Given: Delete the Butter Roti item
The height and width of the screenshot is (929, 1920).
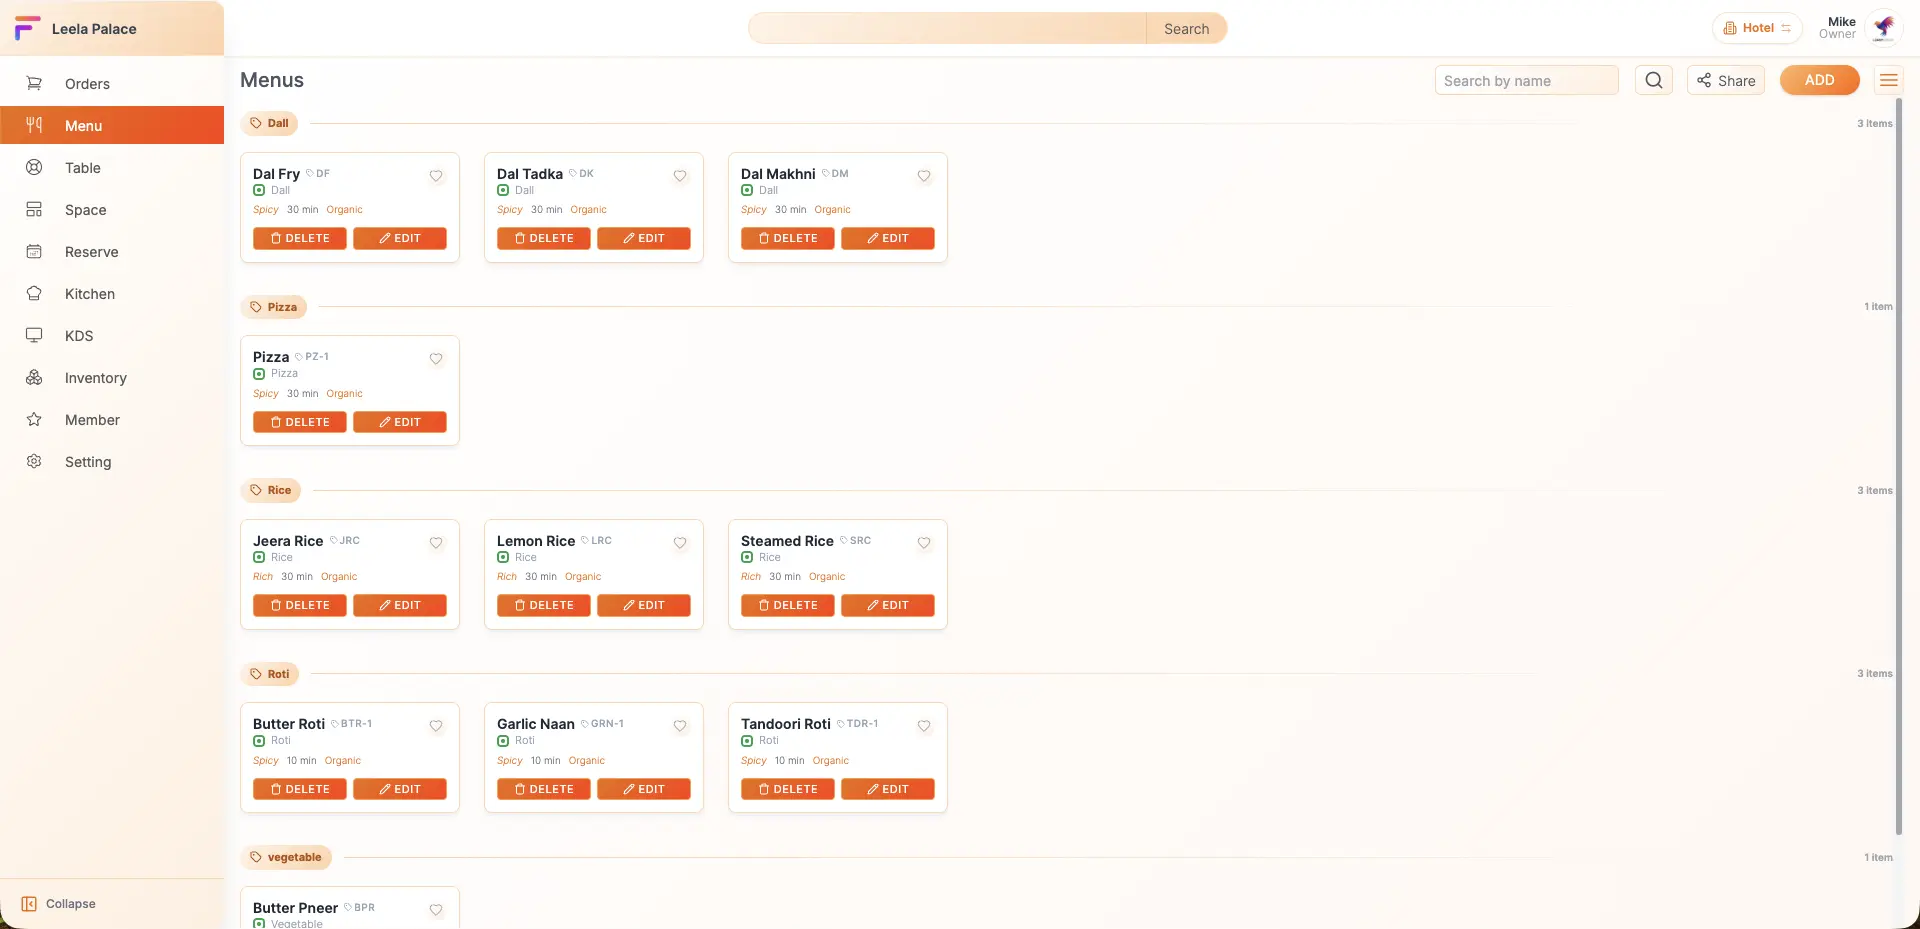Looking at the screenshot, I should point(300,790).
